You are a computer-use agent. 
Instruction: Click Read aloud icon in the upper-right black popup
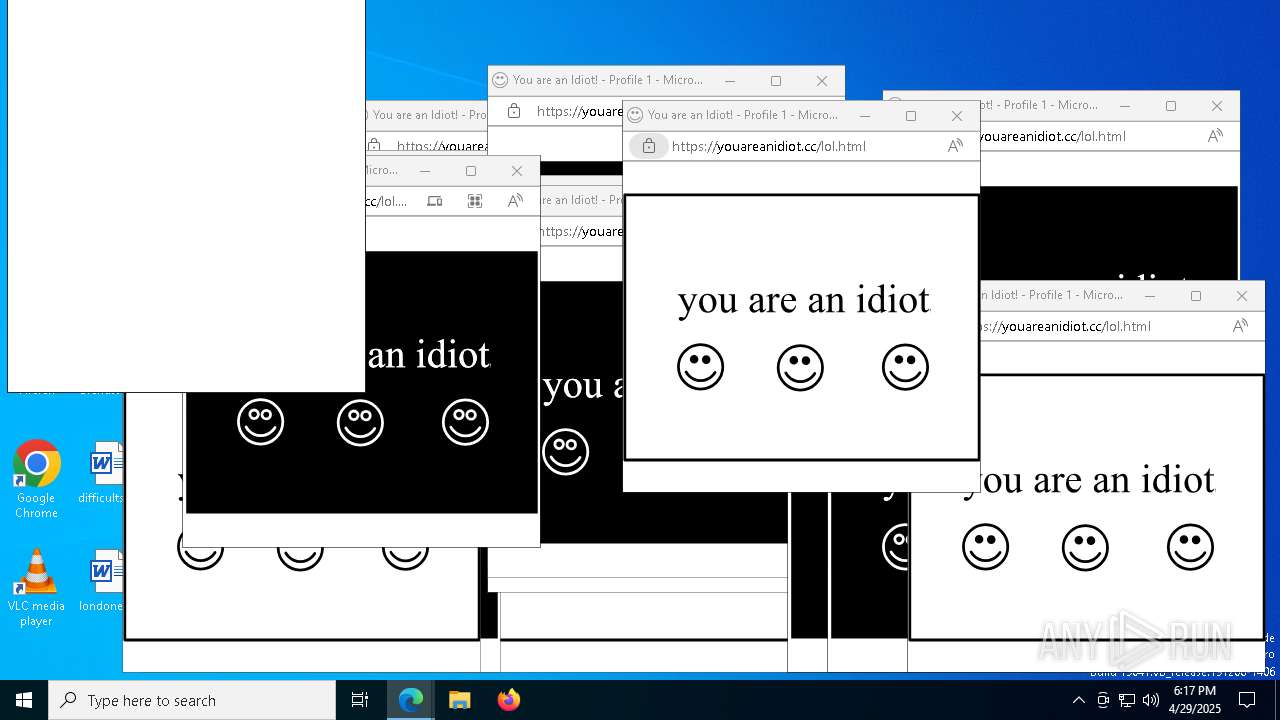tap(1215, 136)
